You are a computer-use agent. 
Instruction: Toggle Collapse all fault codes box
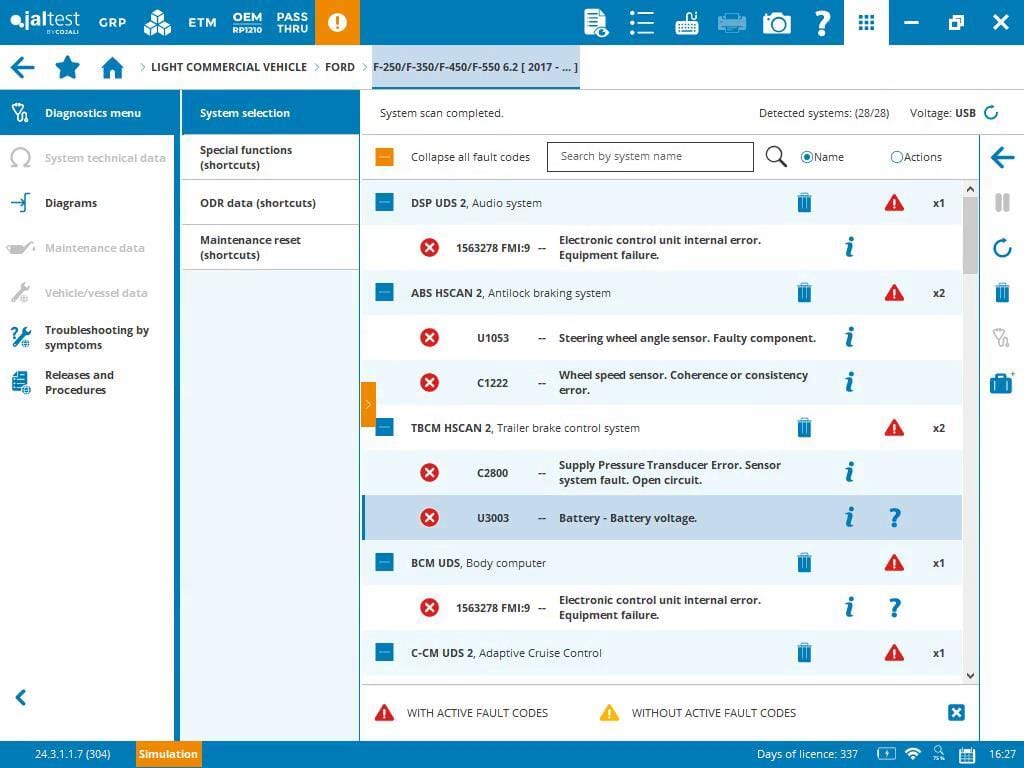pos(385,157)
